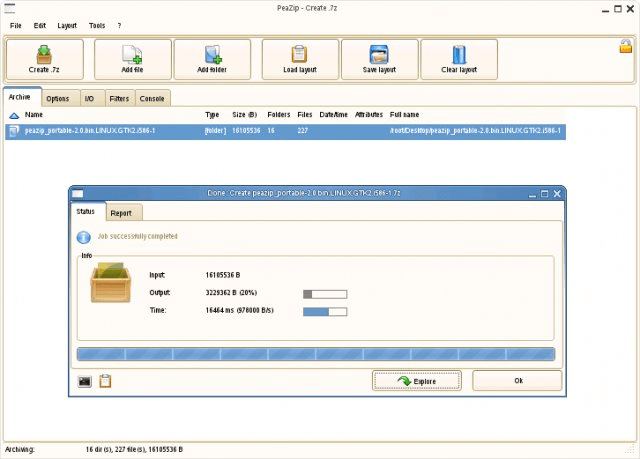
Task: Click the Time value 16464 ms
Action: (240, 310)
